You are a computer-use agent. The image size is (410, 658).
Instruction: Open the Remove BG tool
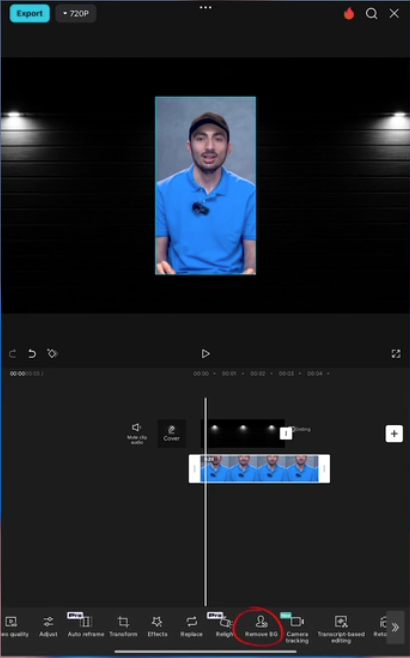click(x=261, y=626)
